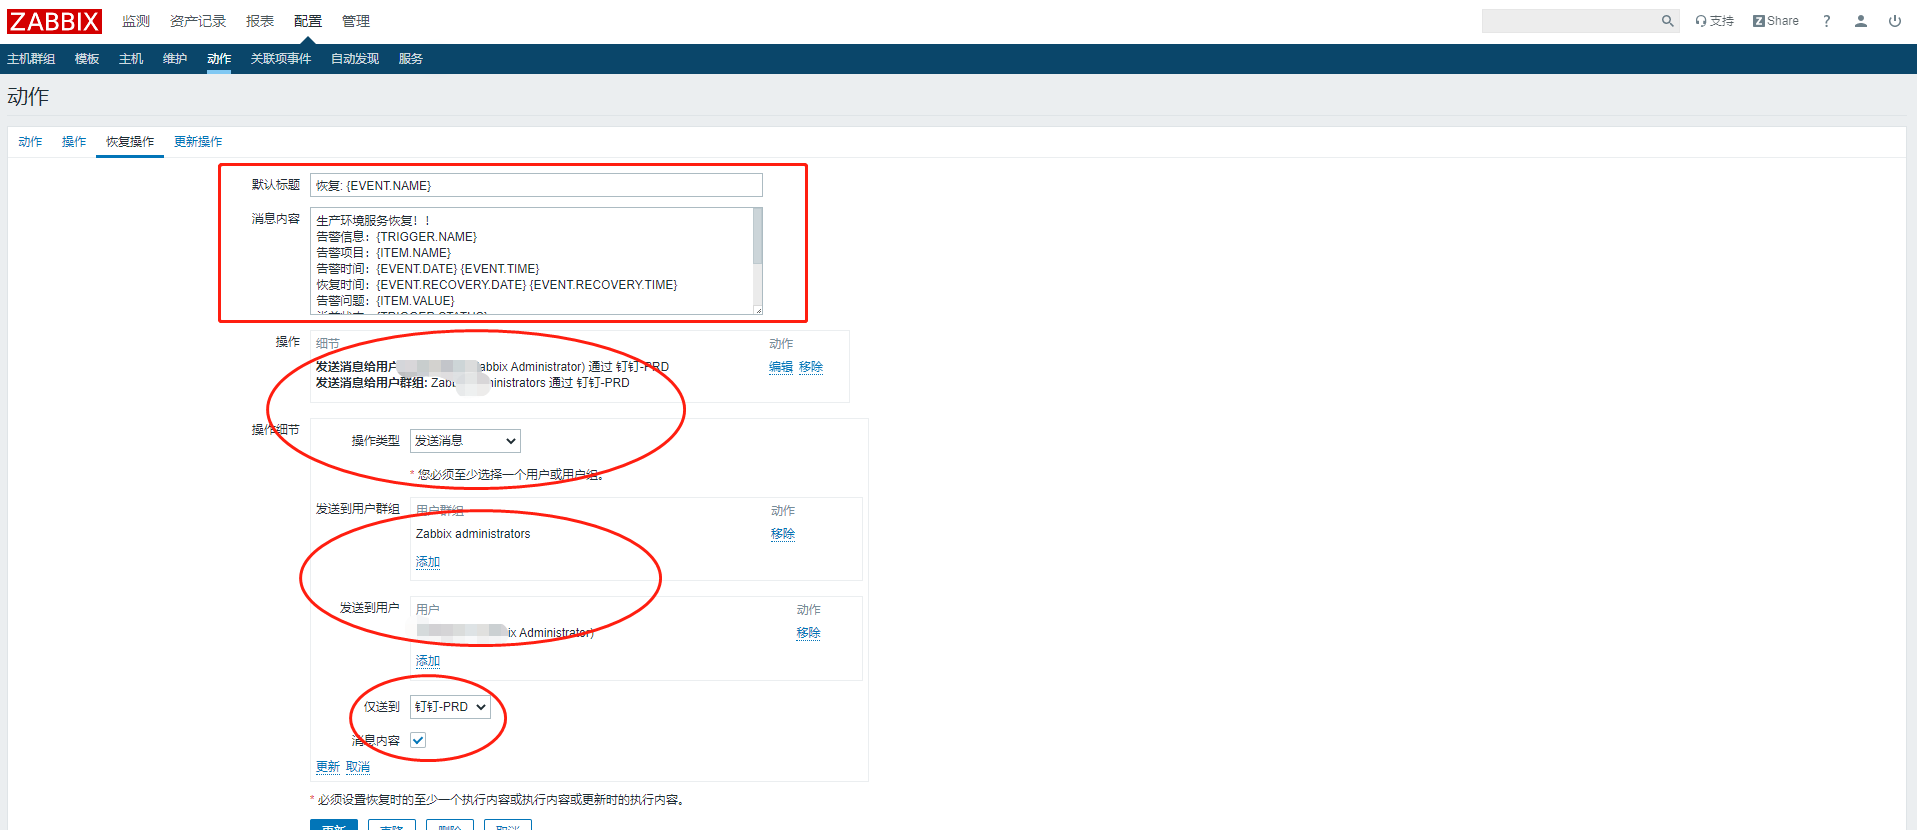Open the 支持 support link
This screenshot has width=1917, height=830.
tap(1715, 21)
